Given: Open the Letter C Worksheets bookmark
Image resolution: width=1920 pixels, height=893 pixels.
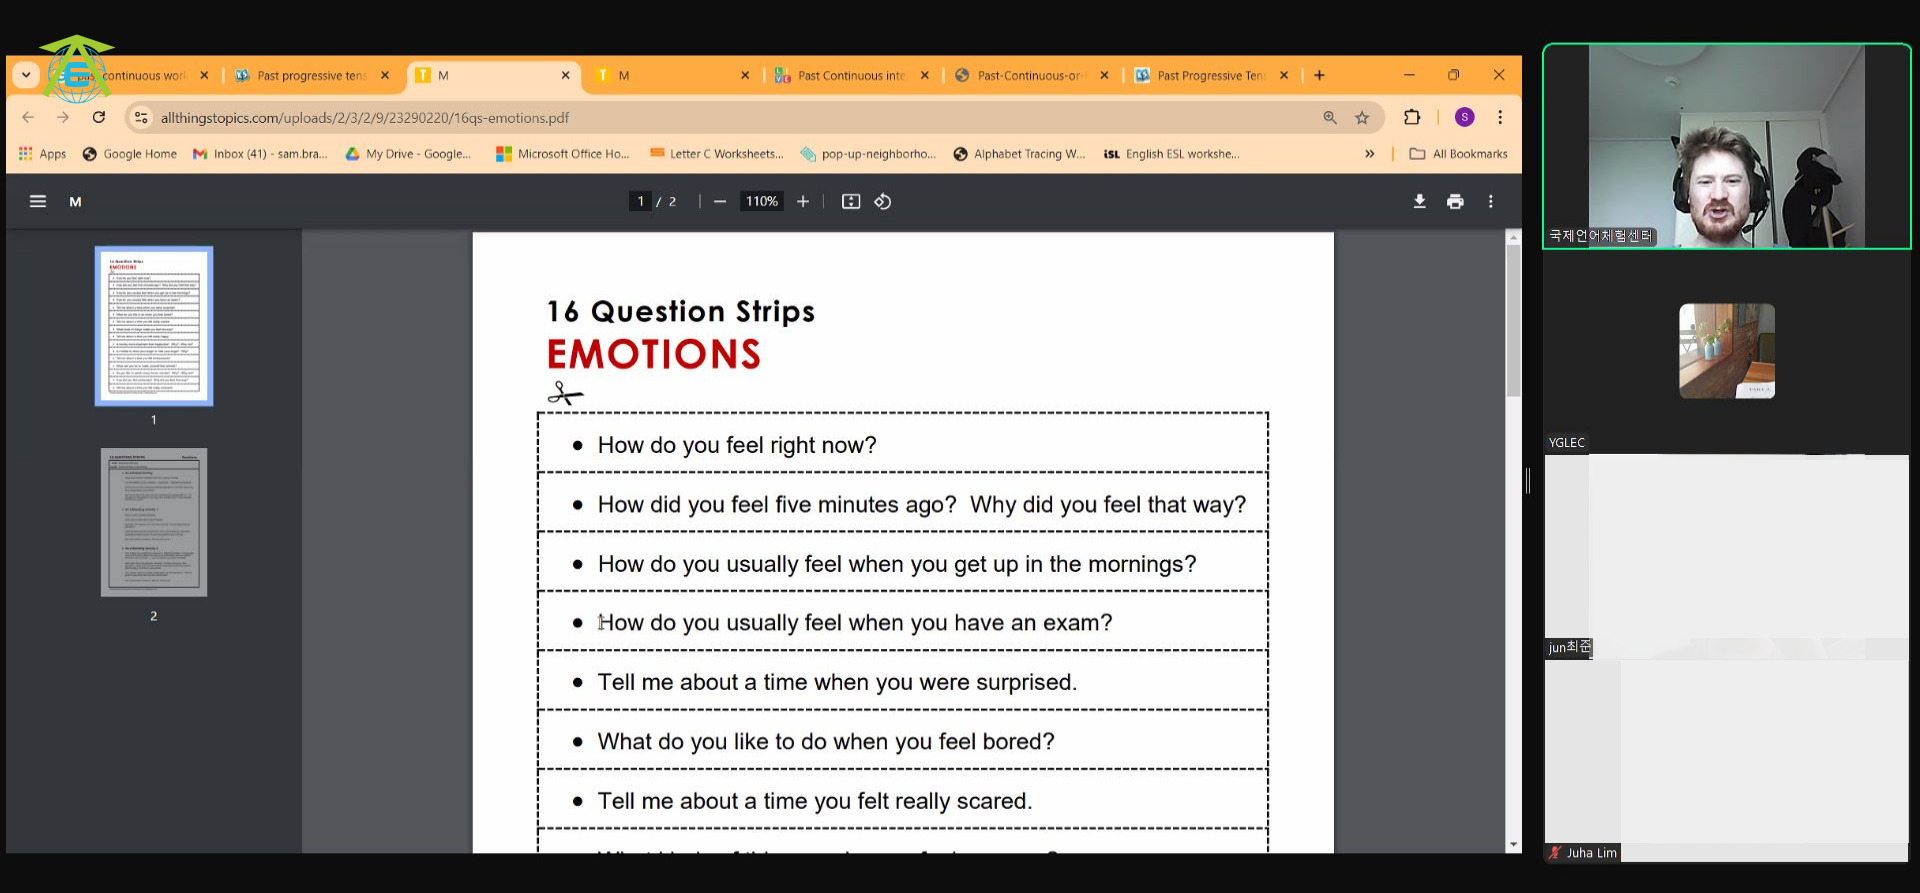Looking at the screenshot, I should (717, 154).
